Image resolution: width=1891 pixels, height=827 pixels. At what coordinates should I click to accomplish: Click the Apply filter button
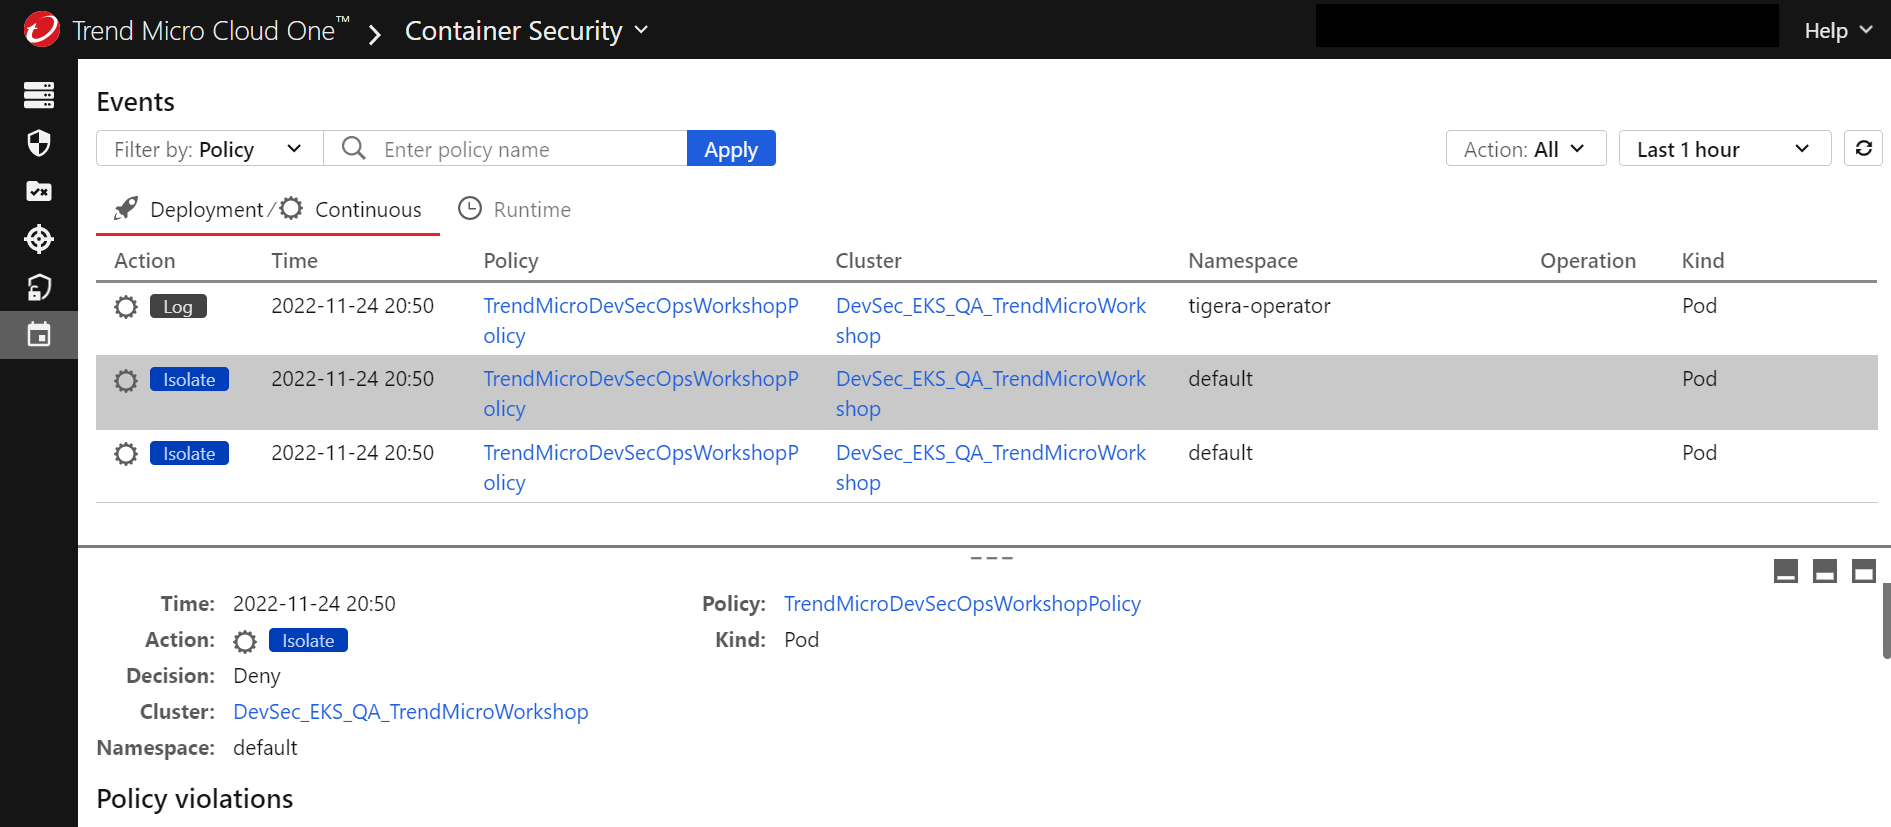pyautogui.click(x=731, y=148)
